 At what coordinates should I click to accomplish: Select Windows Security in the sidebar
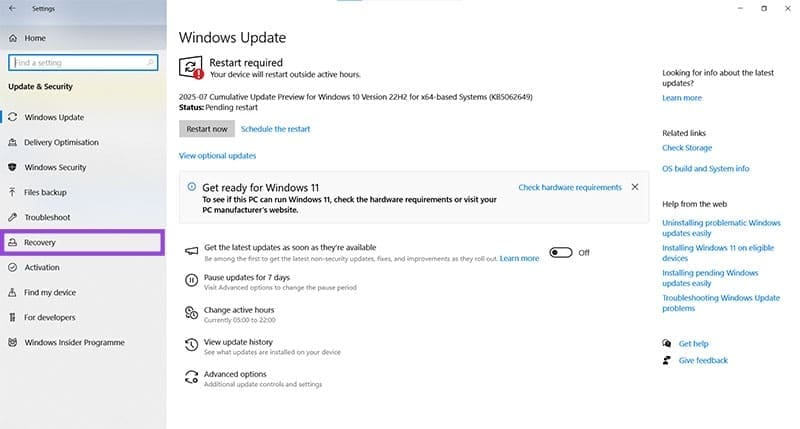pos(83,167)
